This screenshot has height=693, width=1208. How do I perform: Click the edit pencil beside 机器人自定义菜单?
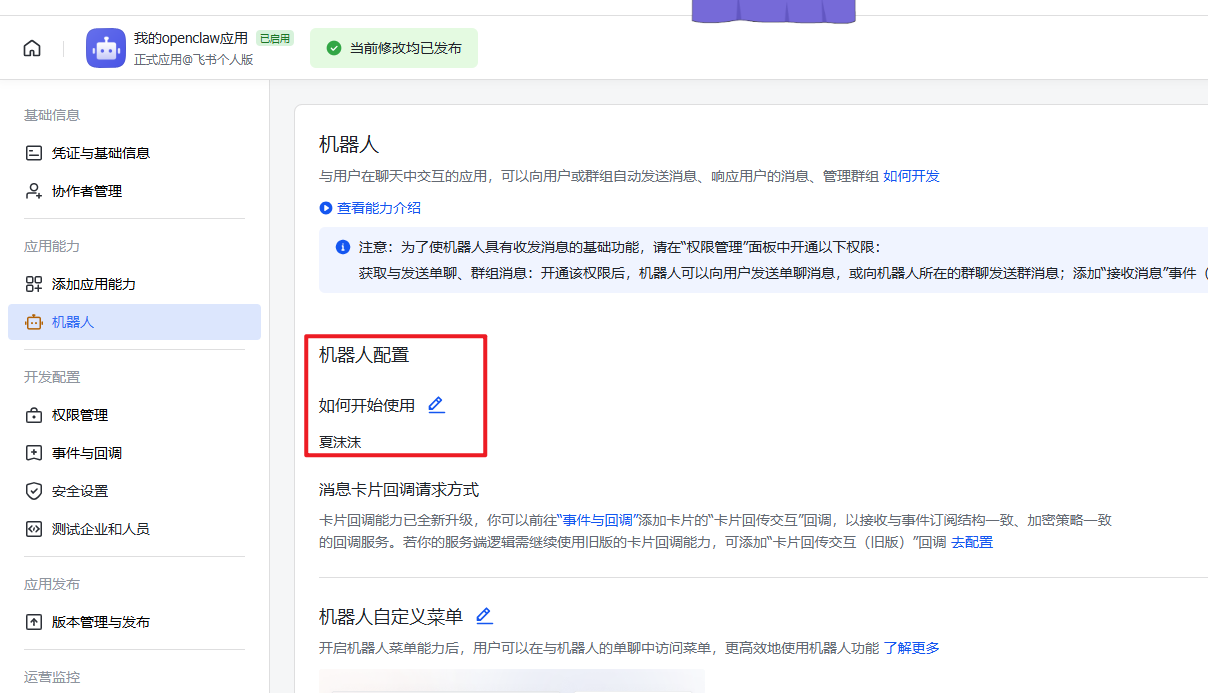[484, 616]
